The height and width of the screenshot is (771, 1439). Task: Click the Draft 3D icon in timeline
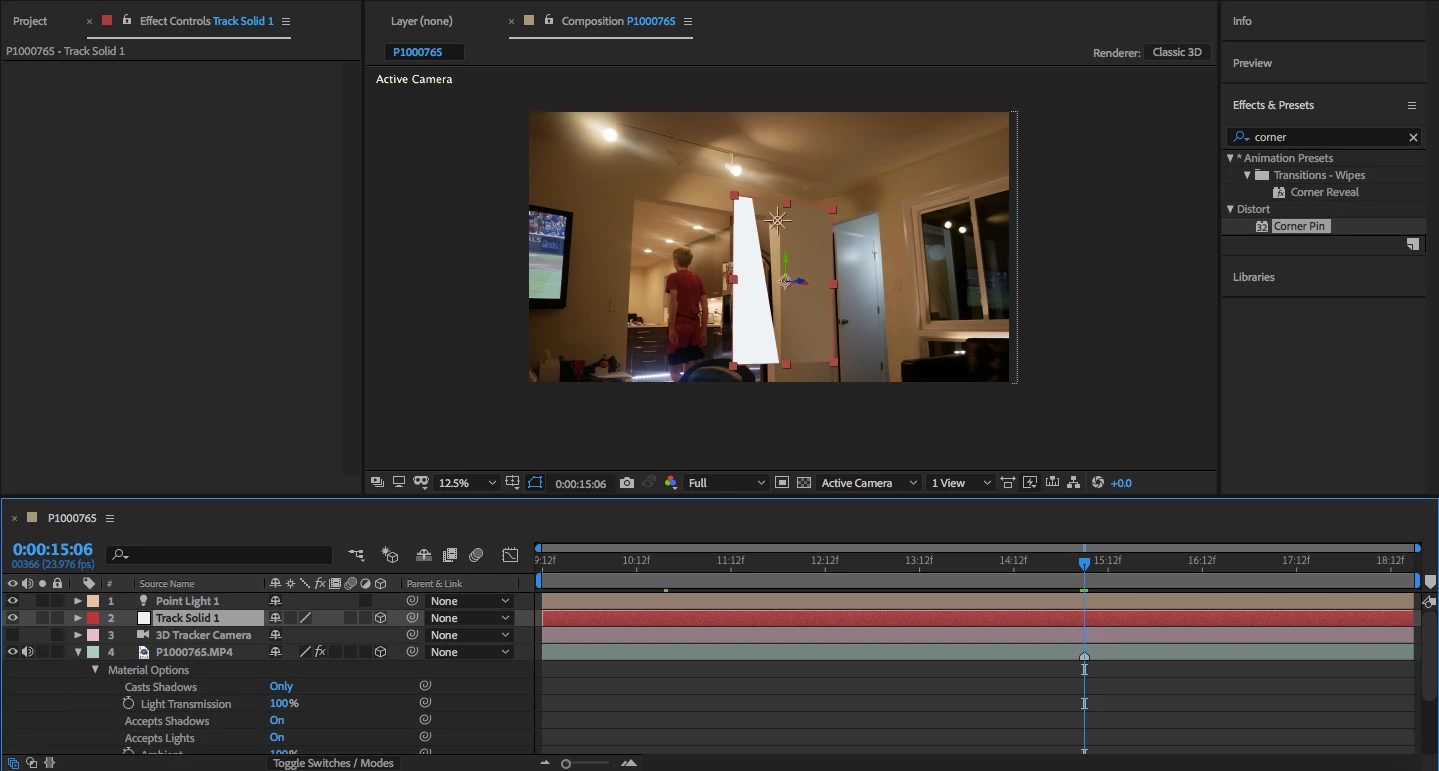[x=390, y=555]
